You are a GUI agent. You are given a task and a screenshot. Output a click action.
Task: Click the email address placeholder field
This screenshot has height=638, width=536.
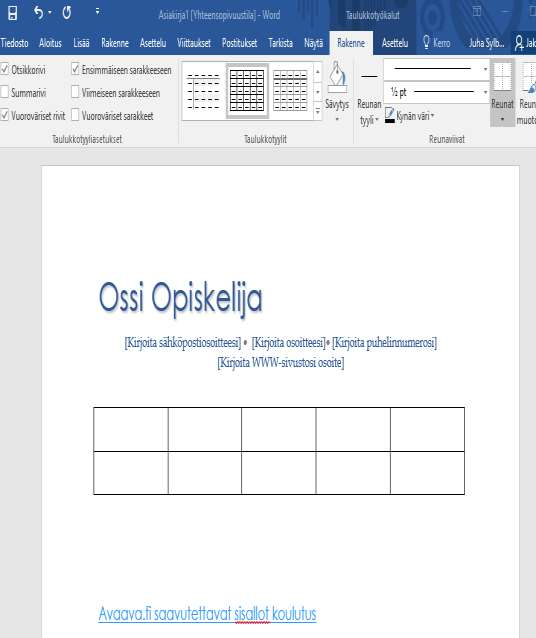click(183, 343)
